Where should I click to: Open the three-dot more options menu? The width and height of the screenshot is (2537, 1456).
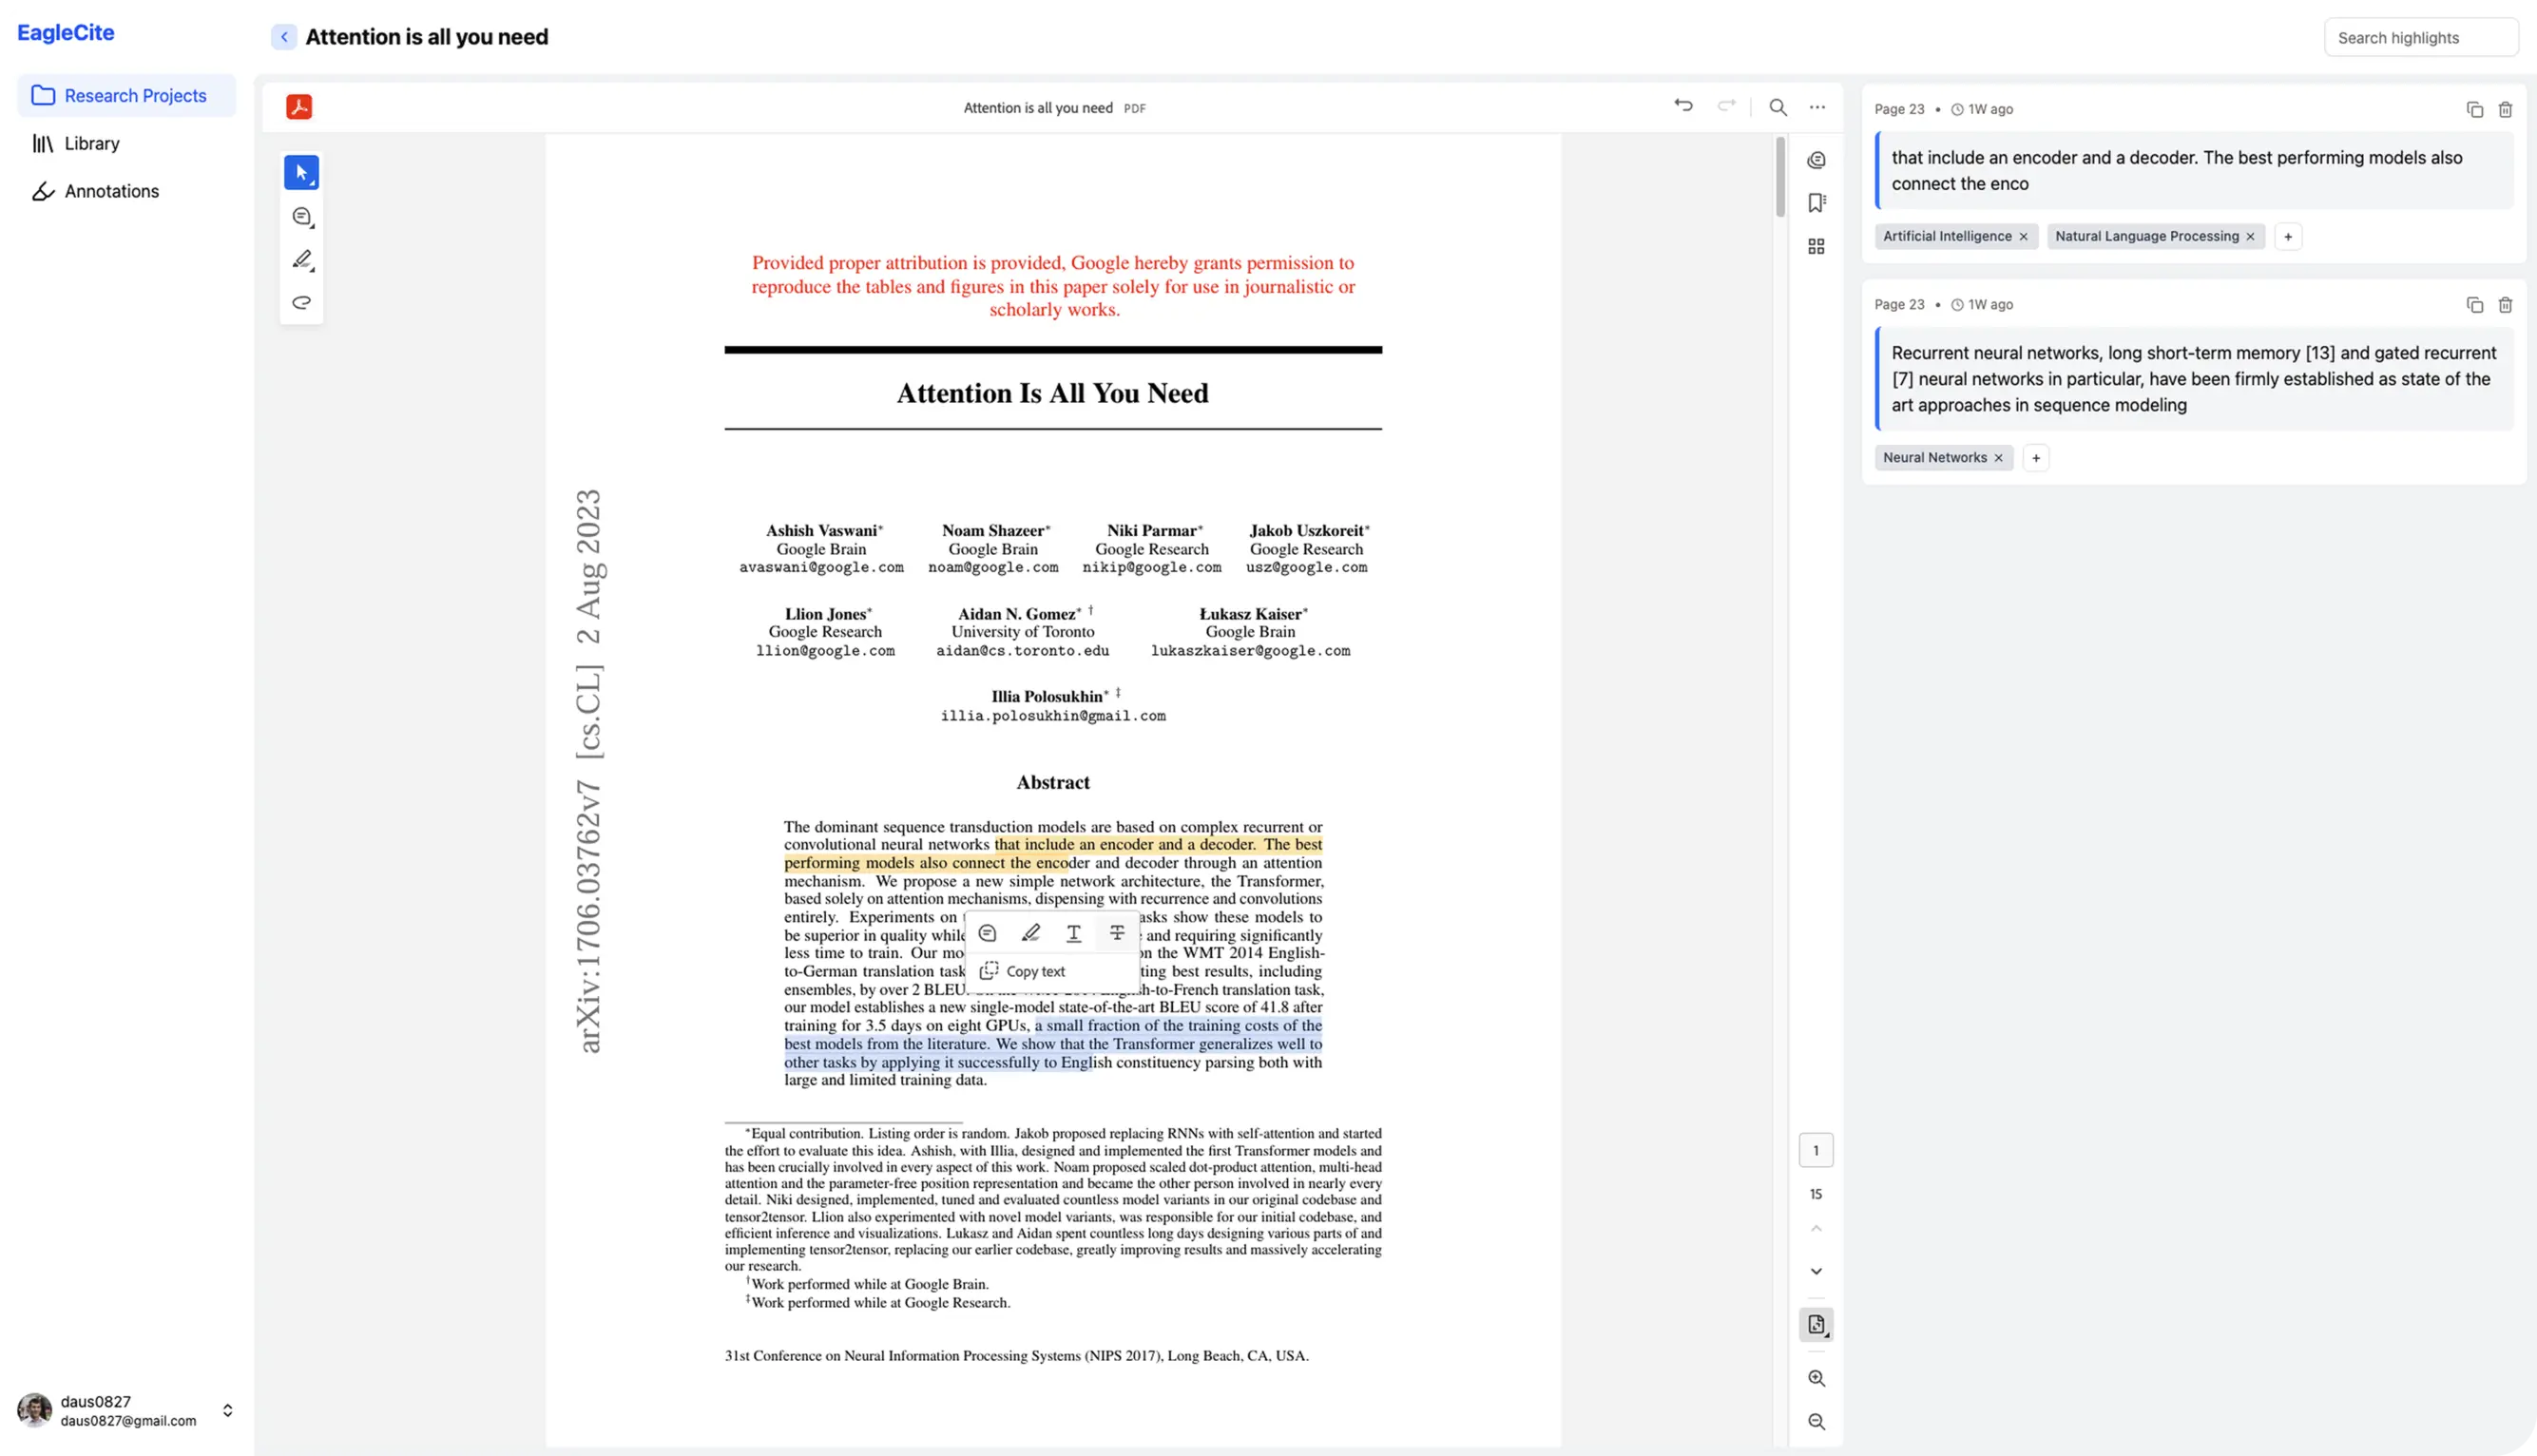(1817, 107)
